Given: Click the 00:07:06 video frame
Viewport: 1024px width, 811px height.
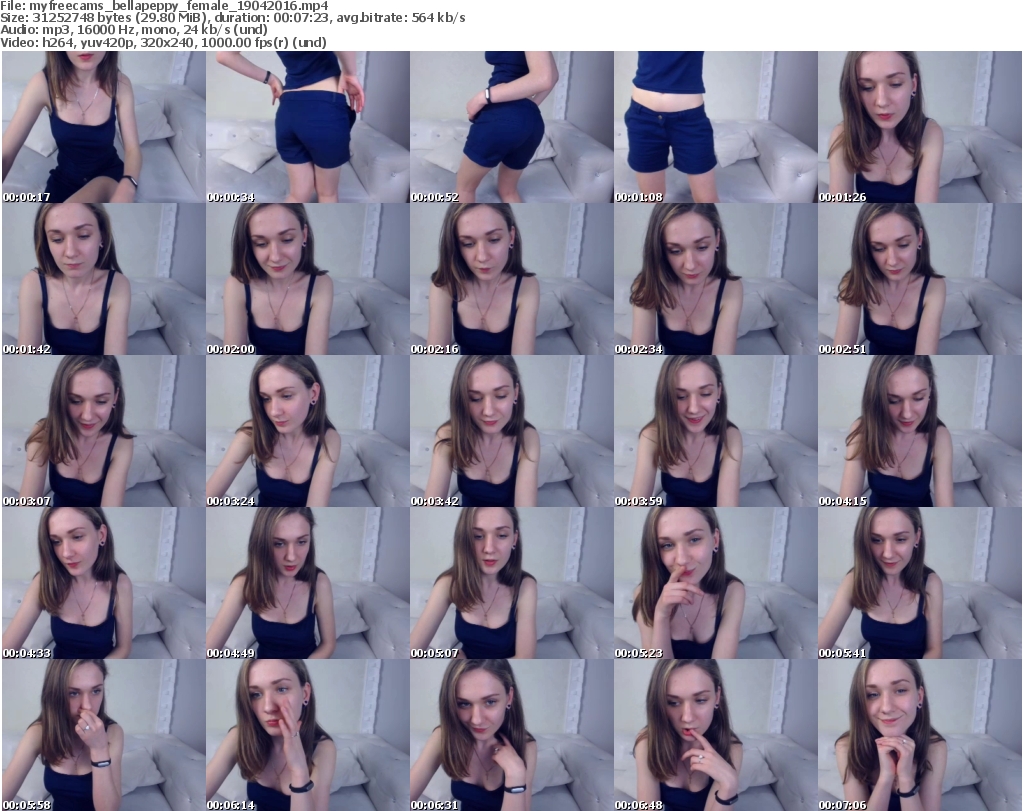Looking at the screenshot, I should click(x=920, y=735).
